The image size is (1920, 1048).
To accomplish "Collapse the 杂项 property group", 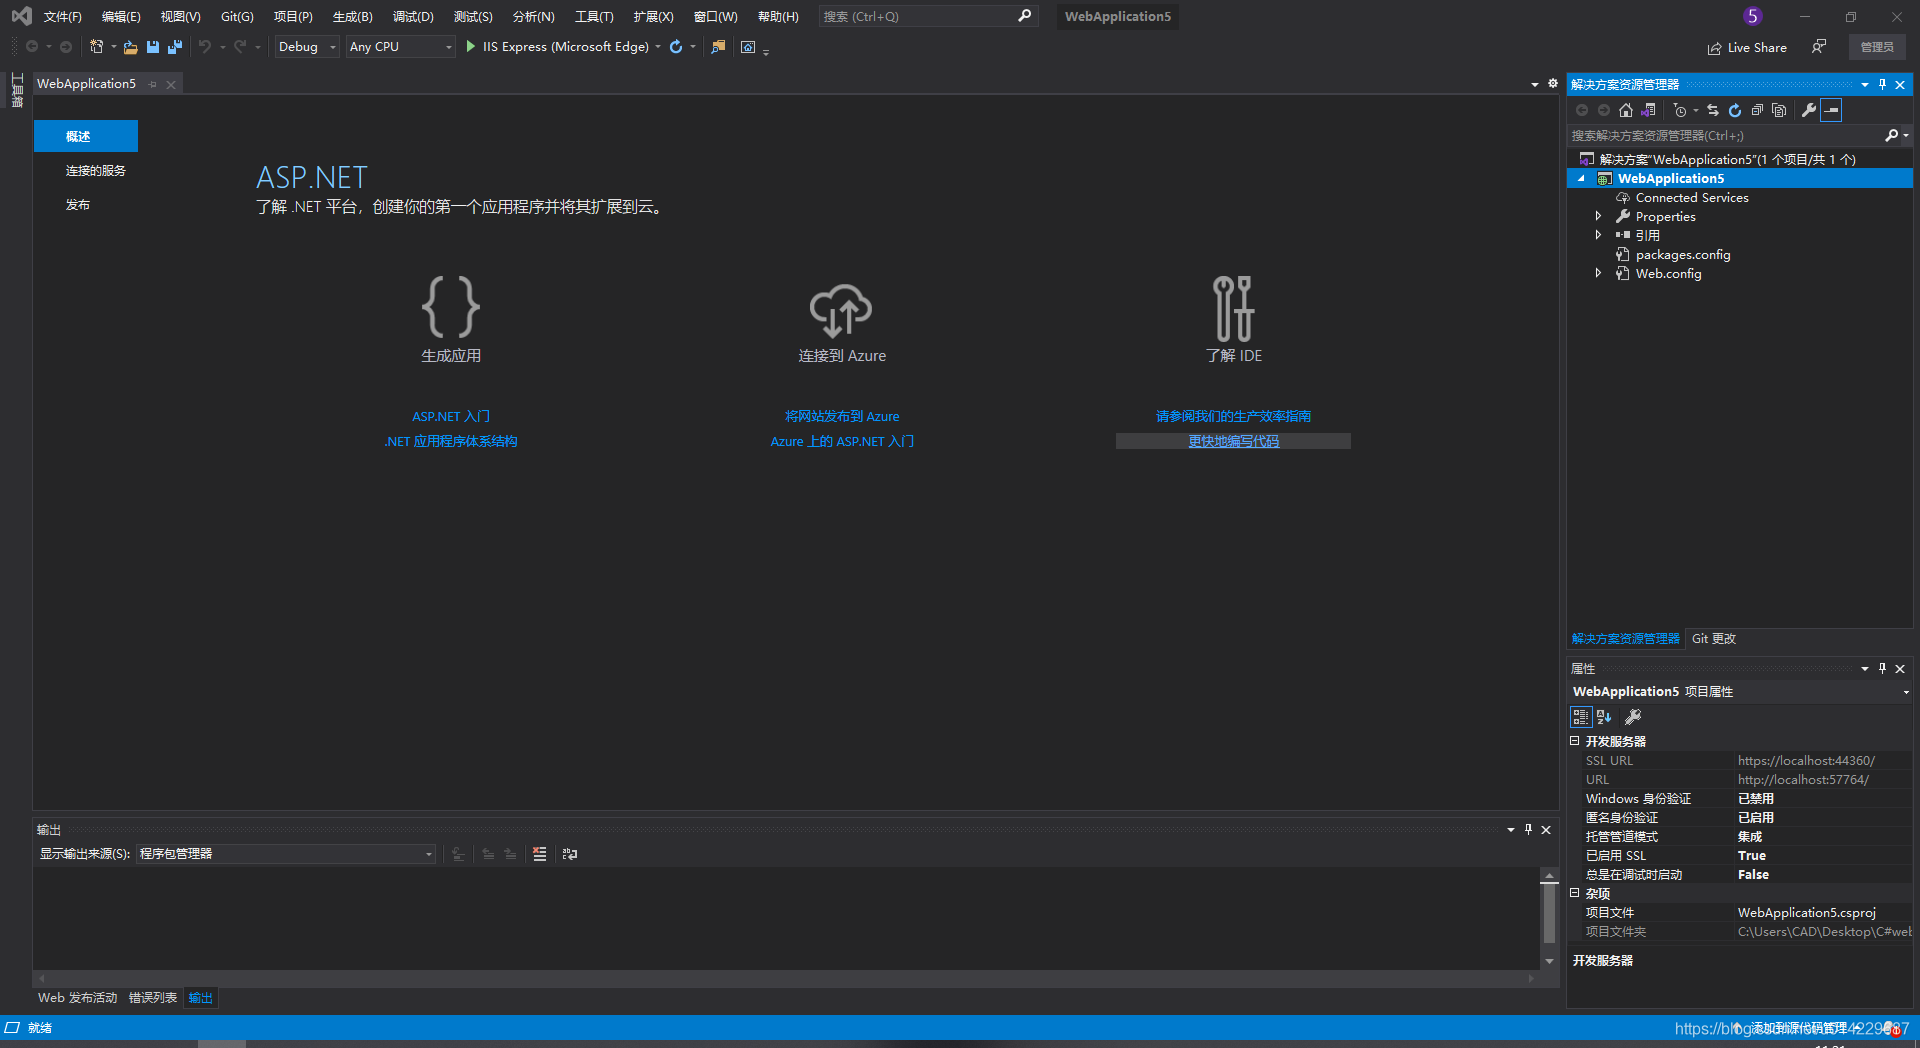I will tap(1575, 893).
